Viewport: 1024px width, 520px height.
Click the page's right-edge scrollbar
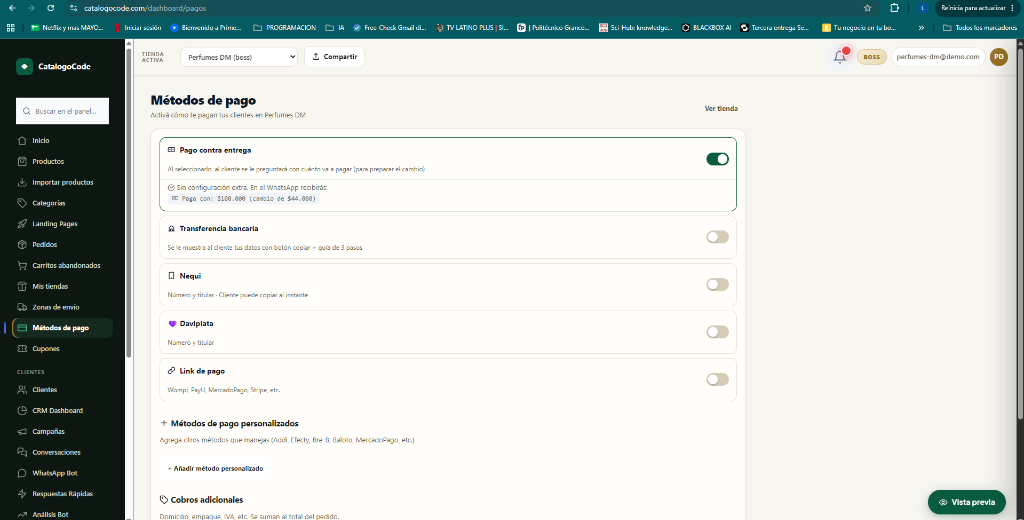click(1020, 232)
